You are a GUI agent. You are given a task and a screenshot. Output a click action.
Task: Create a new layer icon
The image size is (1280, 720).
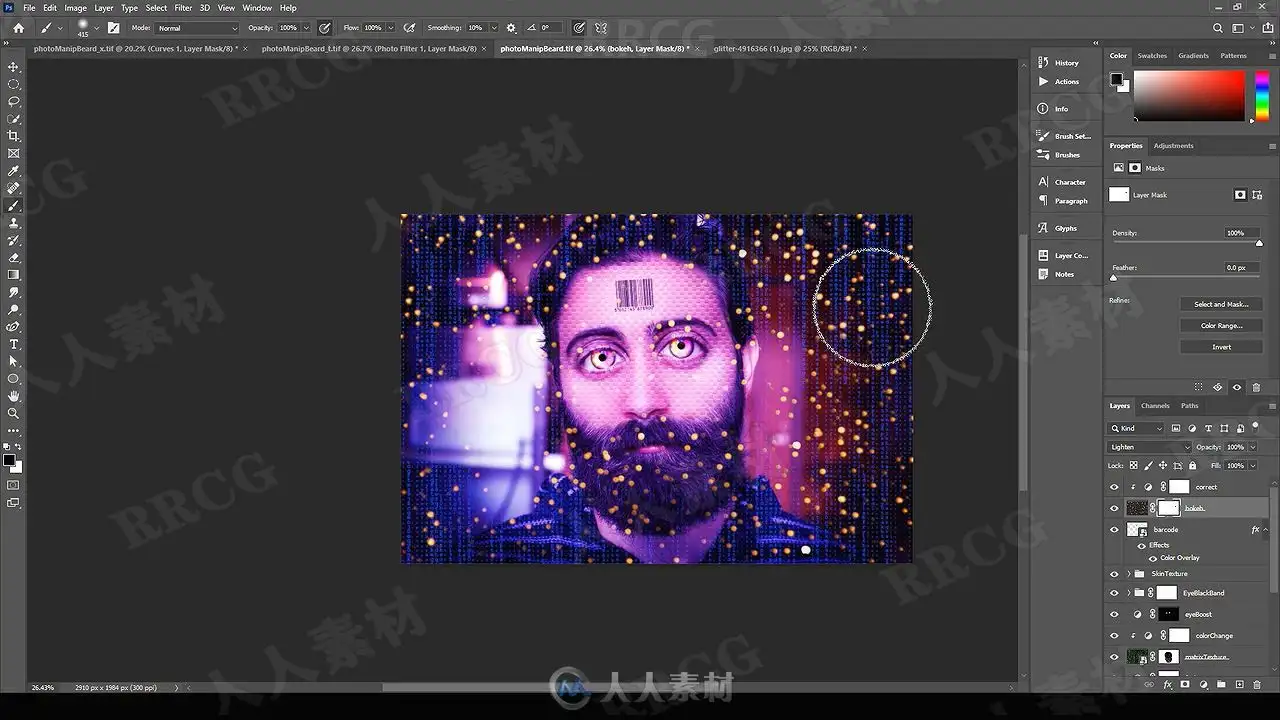point(1239,685)
